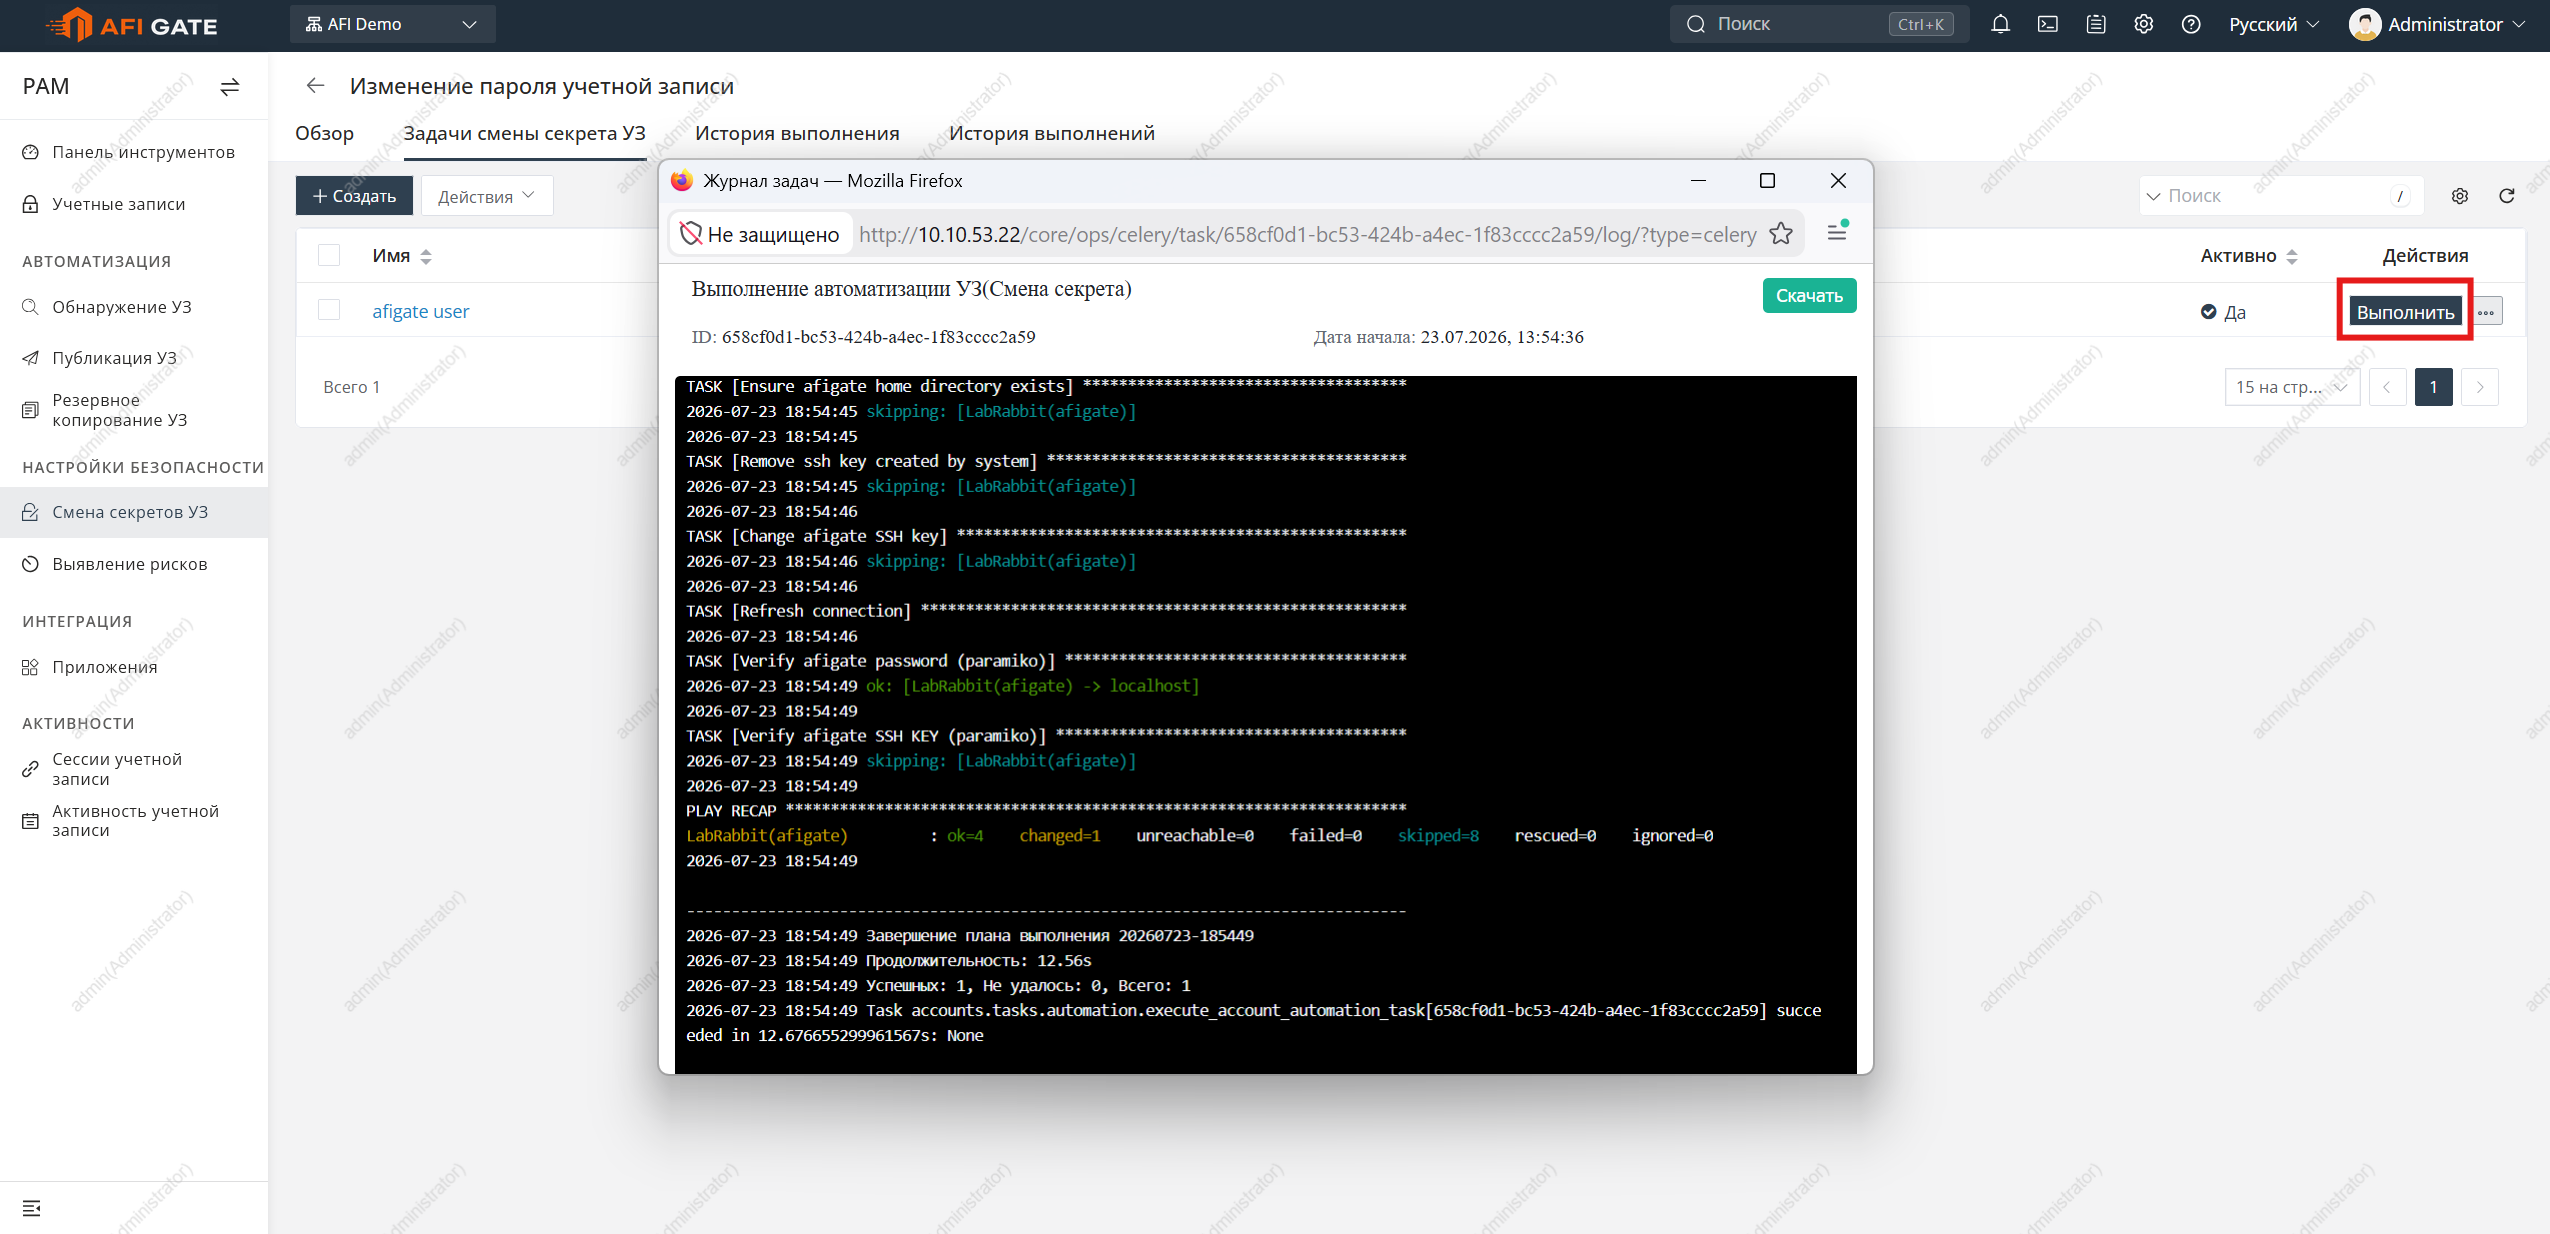Expand the AFI Demo organization dropdown
The width and height of the screenshot is (2550, 1234).
pyautogui.click(x=392, y=24)
